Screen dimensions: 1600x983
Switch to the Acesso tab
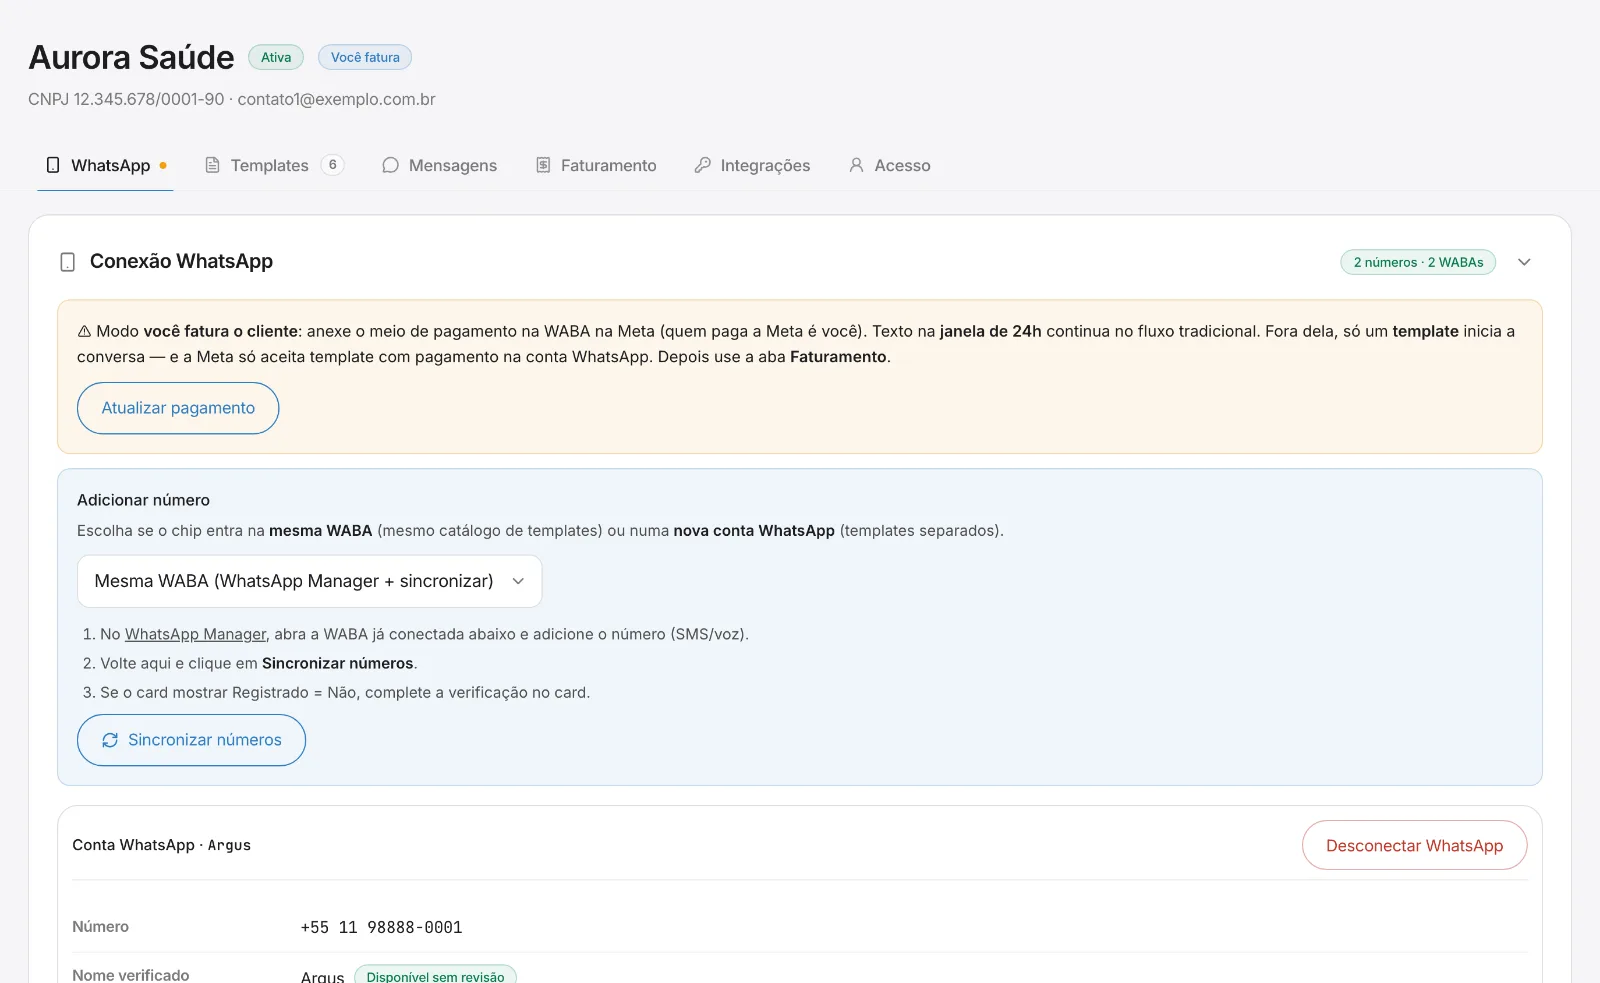click(x=889, y=165)
